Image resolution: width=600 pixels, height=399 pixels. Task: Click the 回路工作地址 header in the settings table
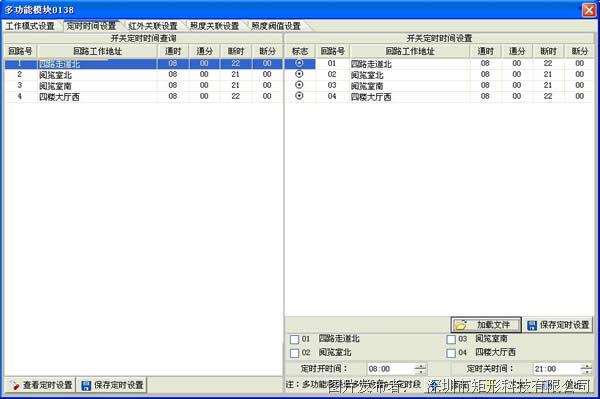[x=410, y=51]
